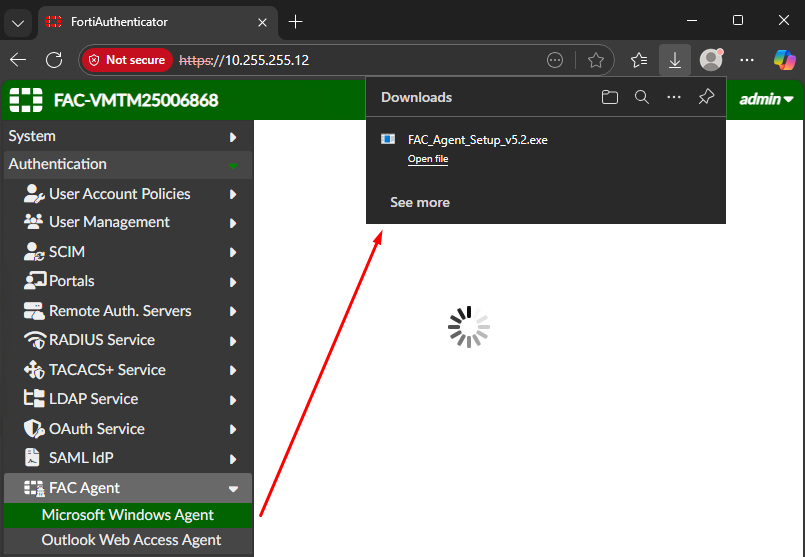Pin the Downloads panel
Viewport: 805px width, 557px height.
tap(706, 97)
